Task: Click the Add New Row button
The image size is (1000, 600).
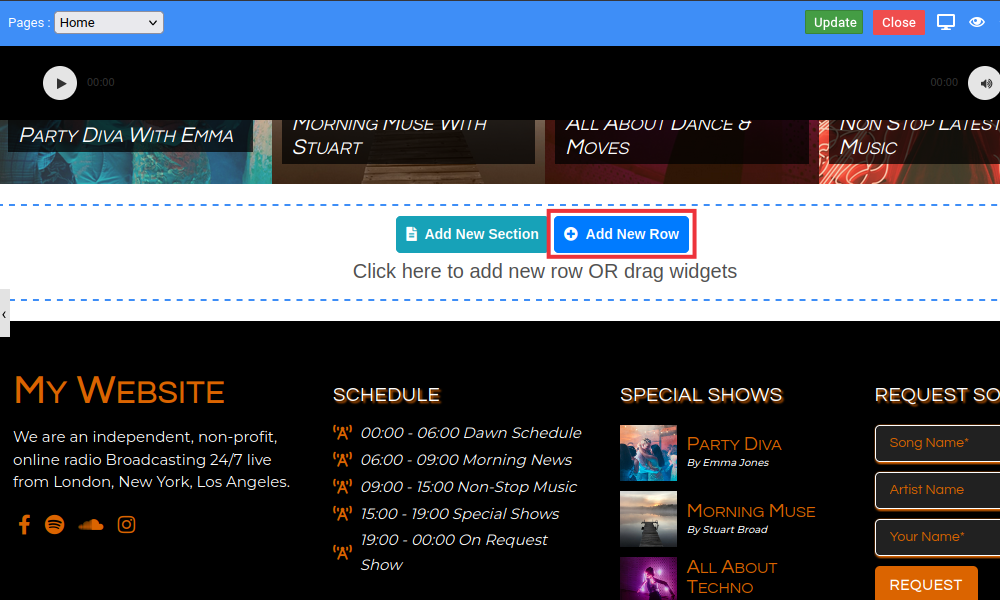Action: point(622,234)
